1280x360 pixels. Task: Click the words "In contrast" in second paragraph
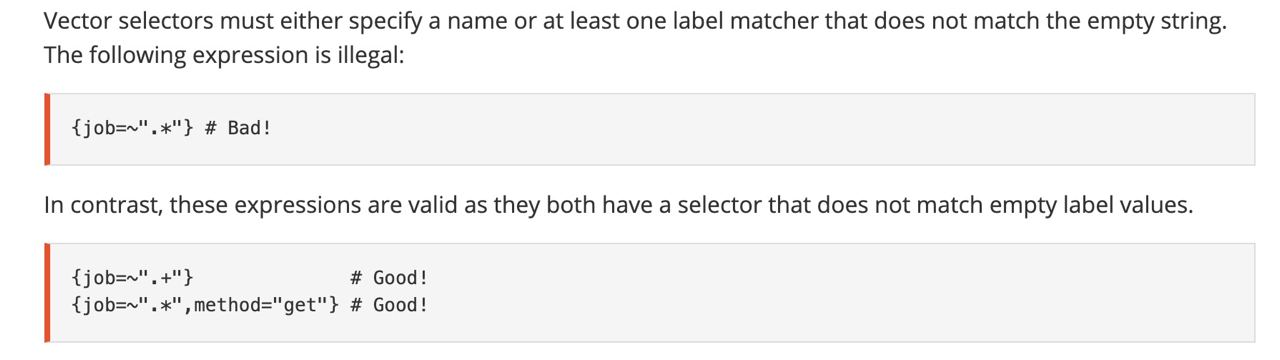click(101, 205)
